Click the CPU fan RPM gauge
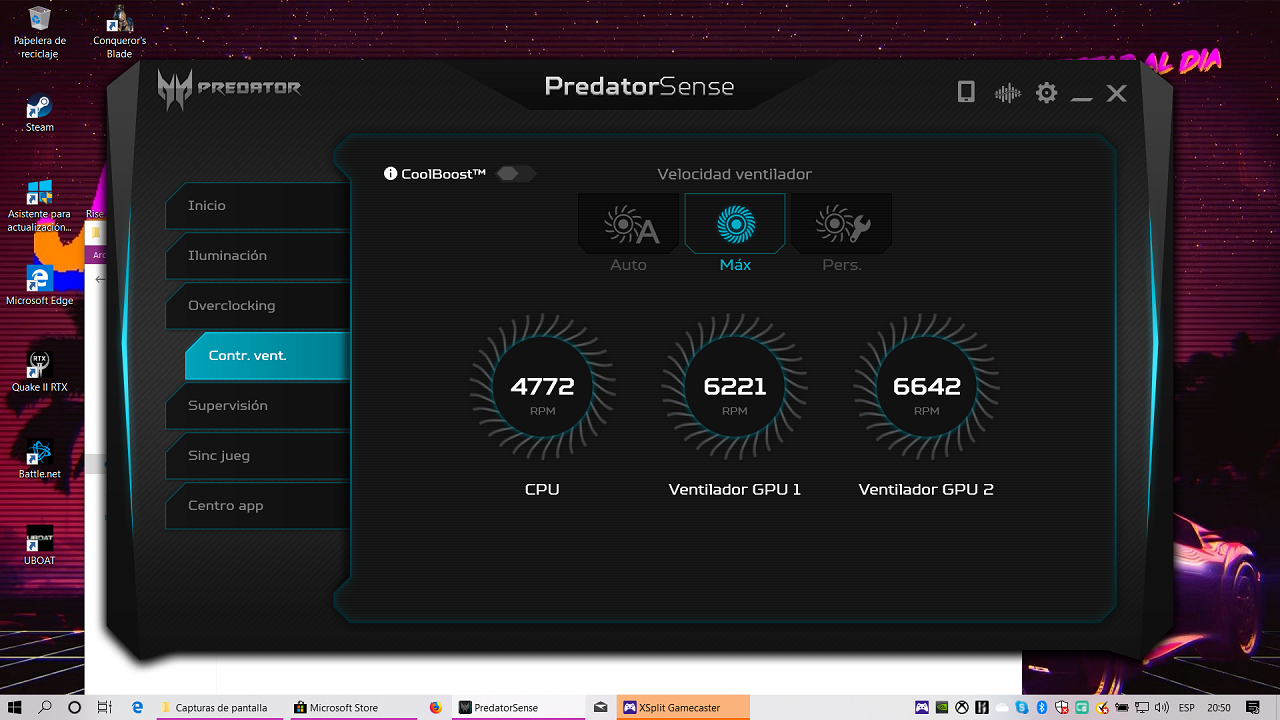Image resolution: width=1280 pixels, height=720 pixels. point(542,387)
